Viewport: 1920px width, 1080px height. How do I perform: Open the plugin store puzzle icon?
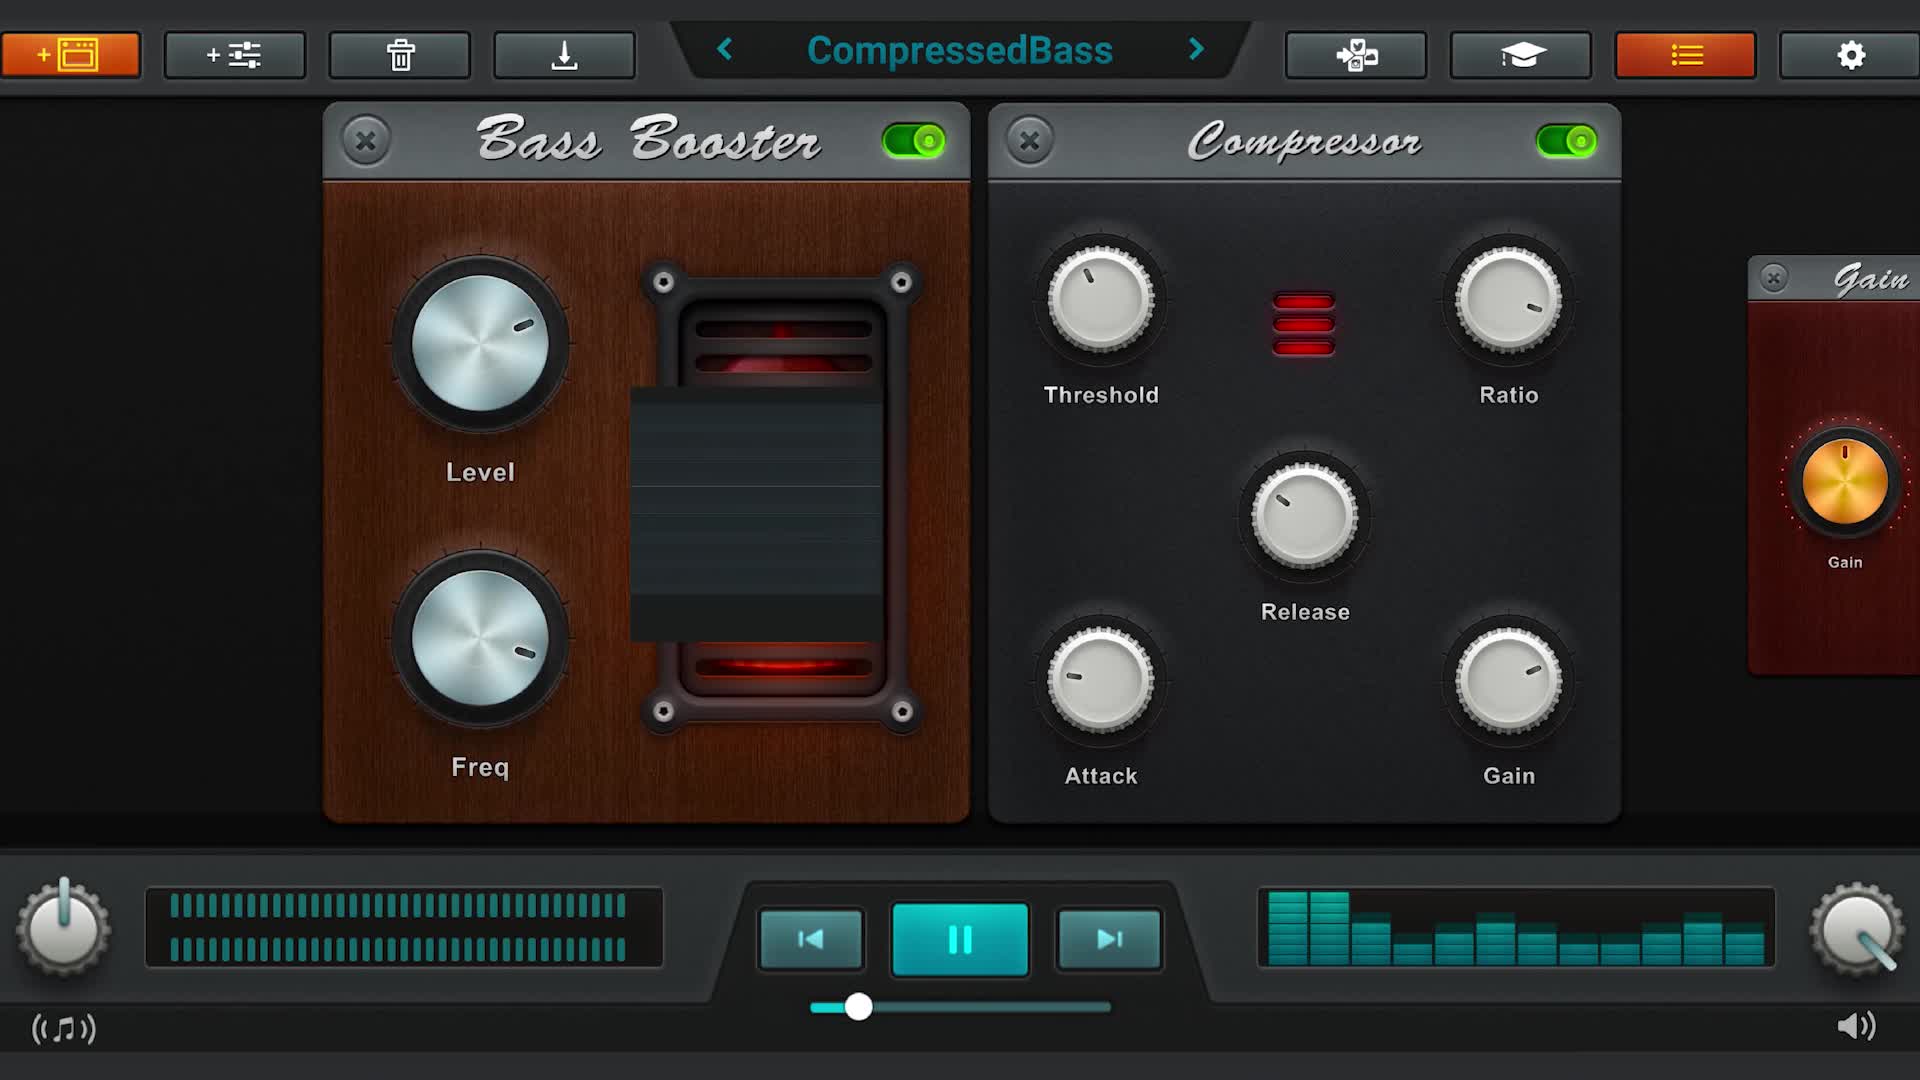coord(1356,54)
